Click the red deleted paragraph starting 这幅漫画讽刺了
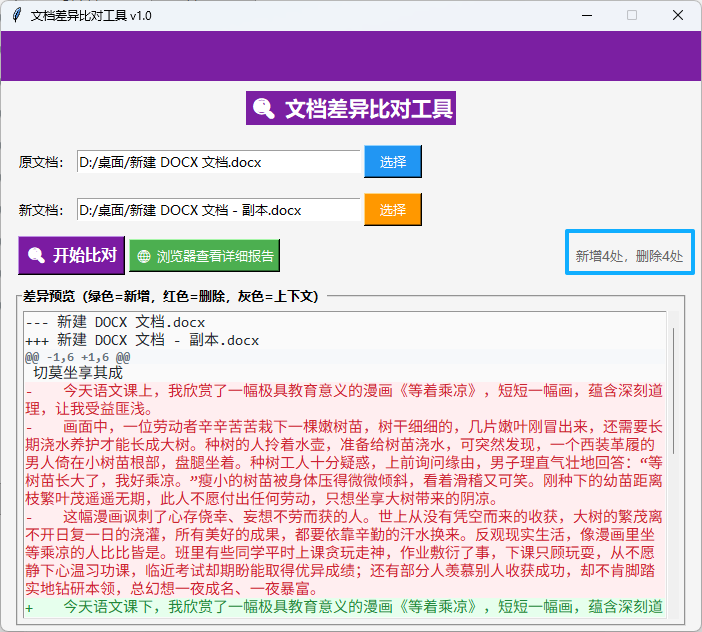Viewport: 702px width, 632px height. click(x=344, y=553)
